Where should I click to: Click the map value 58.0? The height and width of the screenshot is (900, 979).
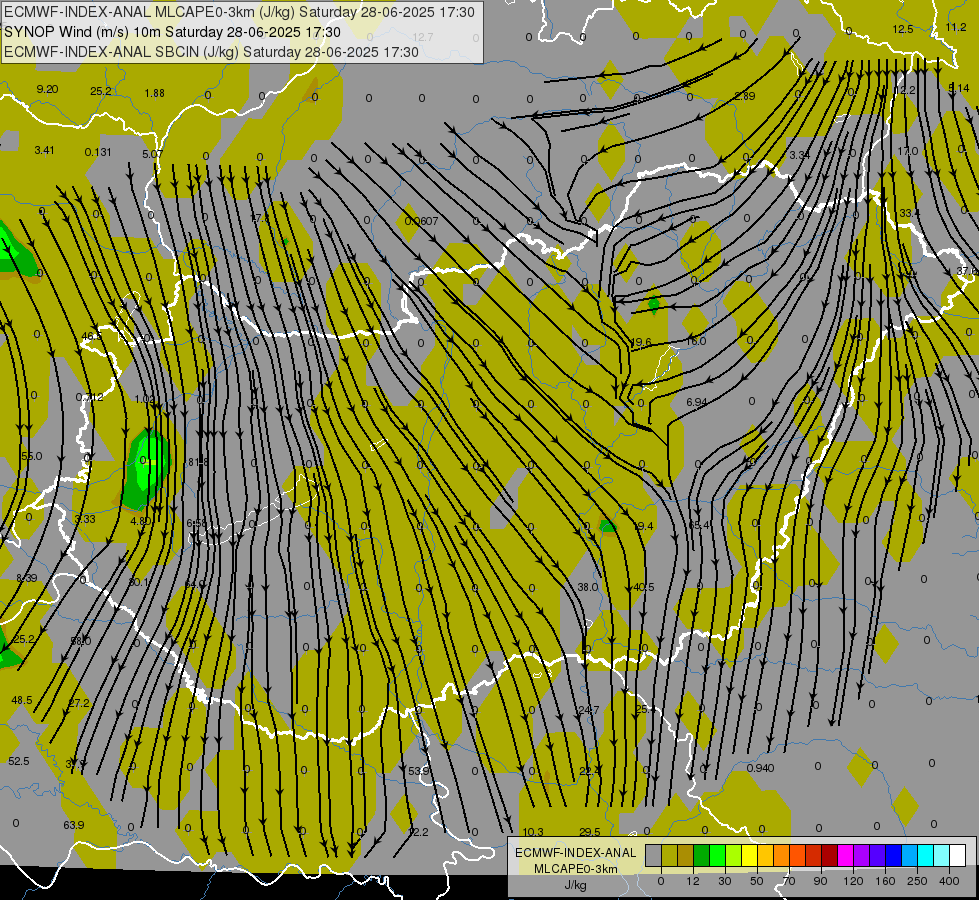[x=81, y=641]
